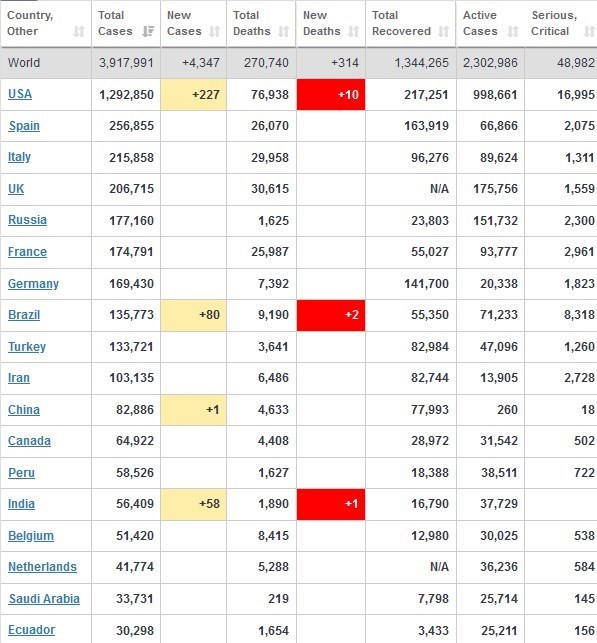Follow the Brazil link

pos(24,315)
